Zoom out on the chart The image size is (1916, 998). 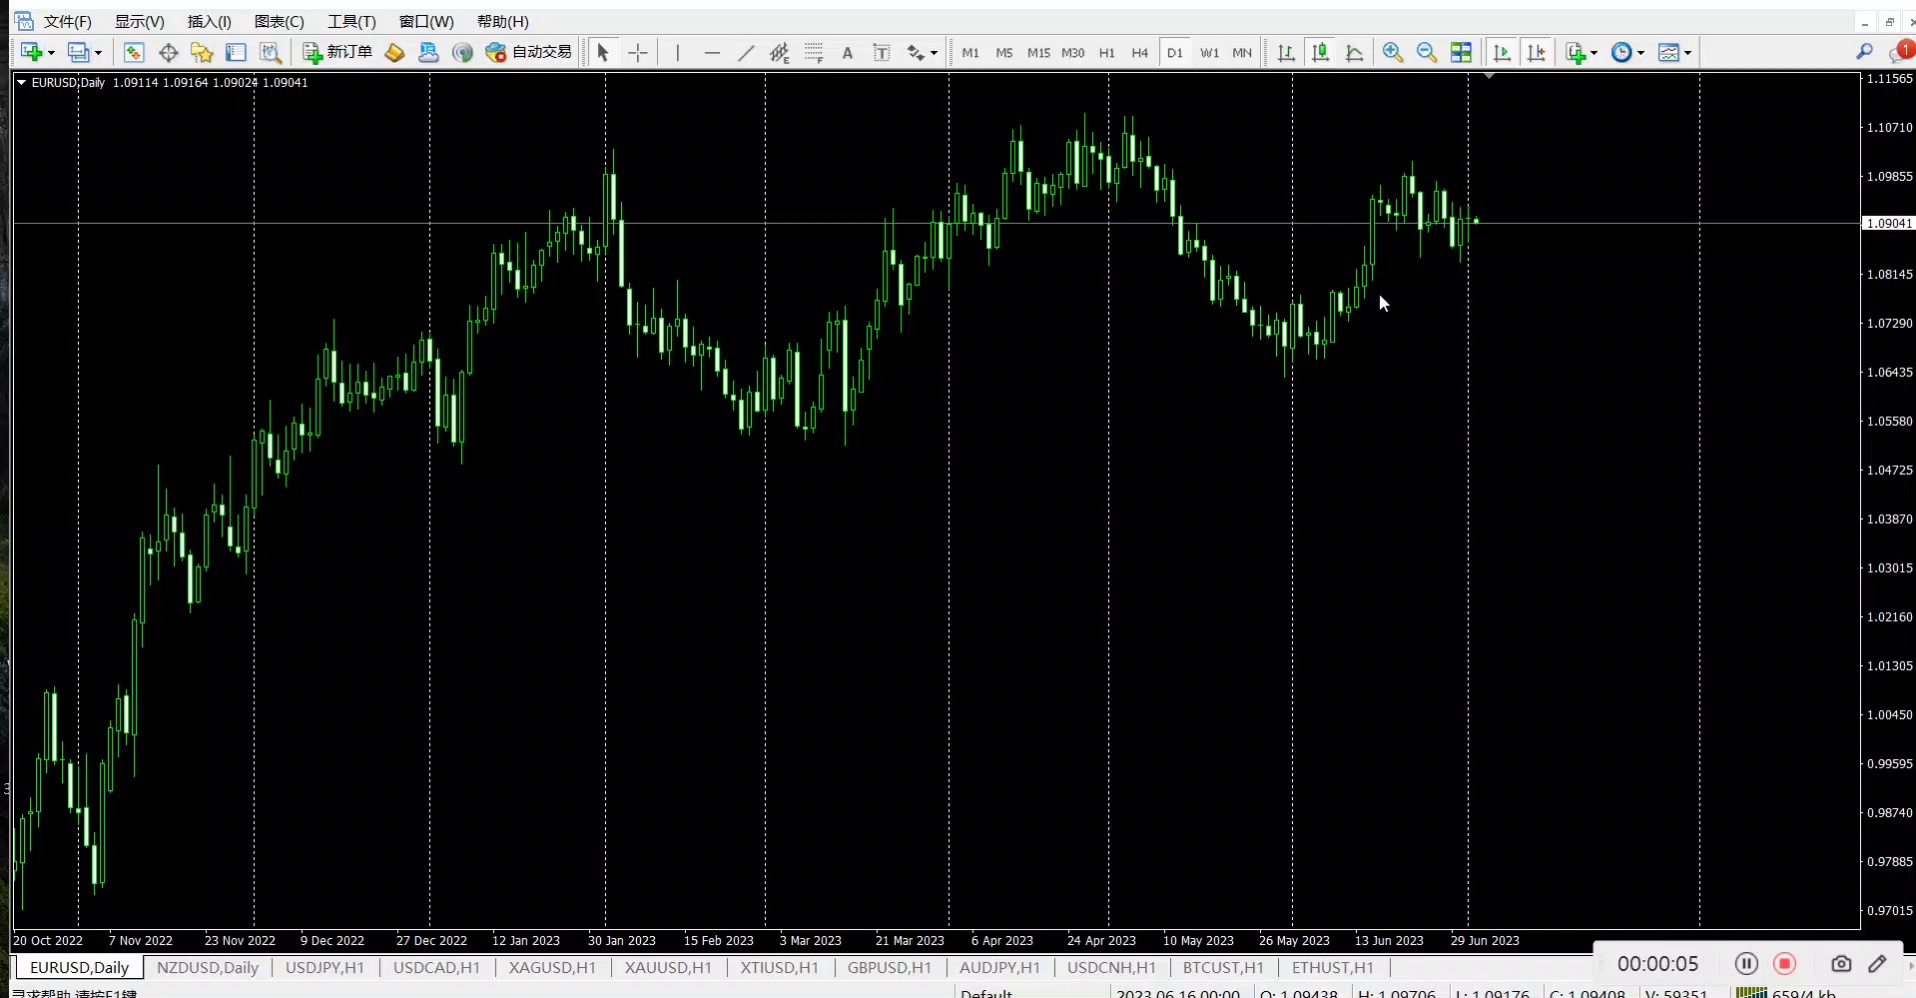click(x=1427, y=52)
